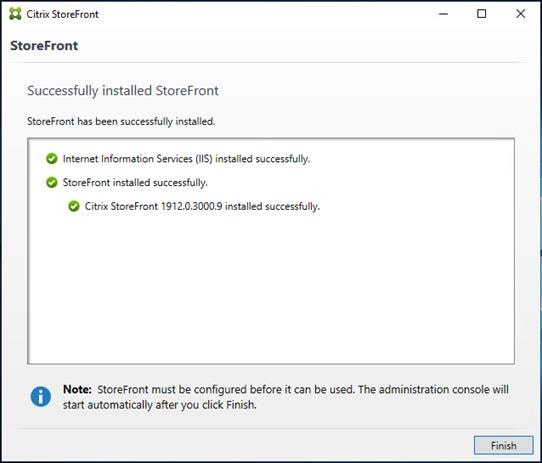This screenshot has height=463, width=542.
Task: Click the green check beside StoreFront installed successfully
Action: click(x=52, y=182)
